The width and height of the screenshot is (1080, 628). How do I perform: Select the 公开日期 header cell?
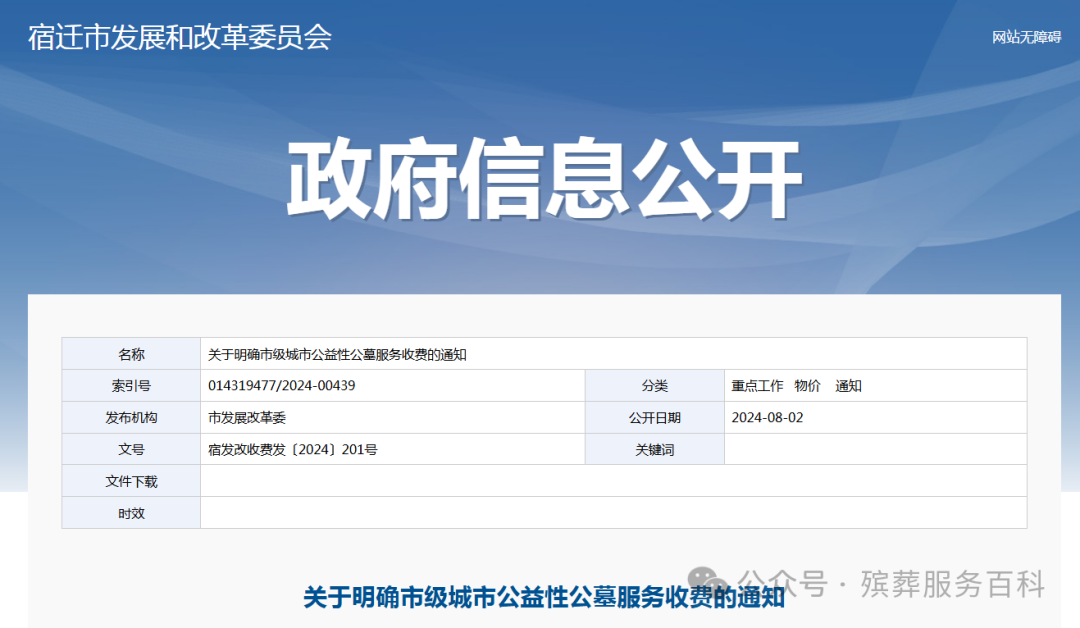pyautogui.click(x=655, y=417)
